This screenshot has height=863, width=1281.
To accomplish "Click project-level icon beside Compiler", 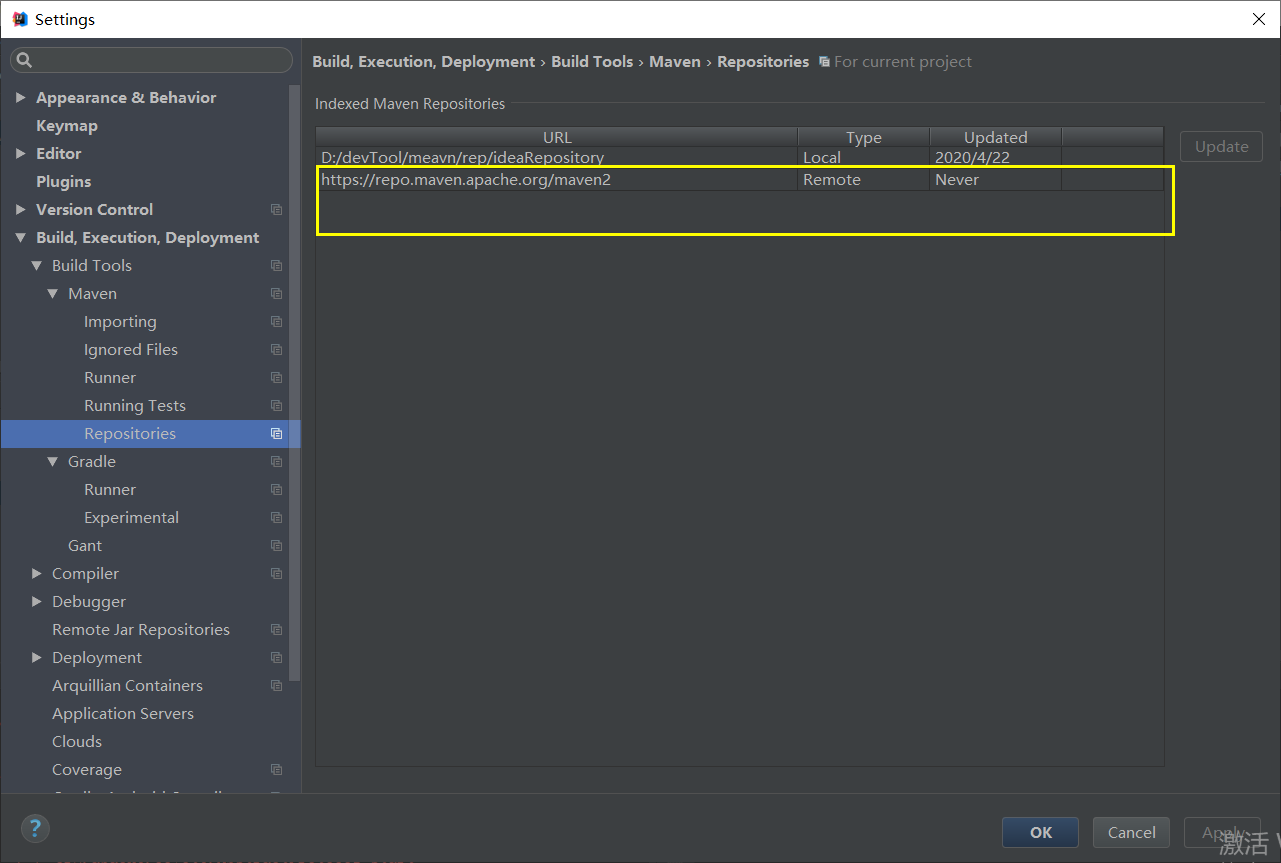I will coord(276,574).
